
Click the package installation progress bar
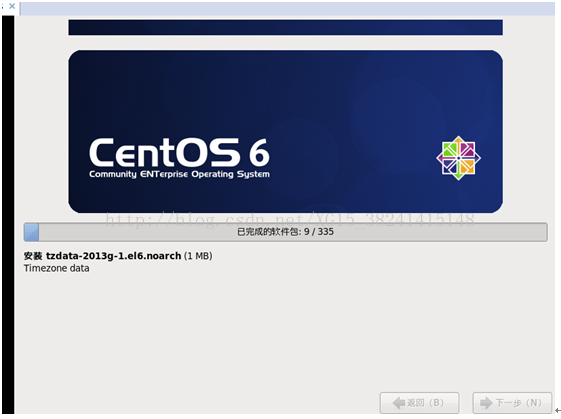pos(286,232)
